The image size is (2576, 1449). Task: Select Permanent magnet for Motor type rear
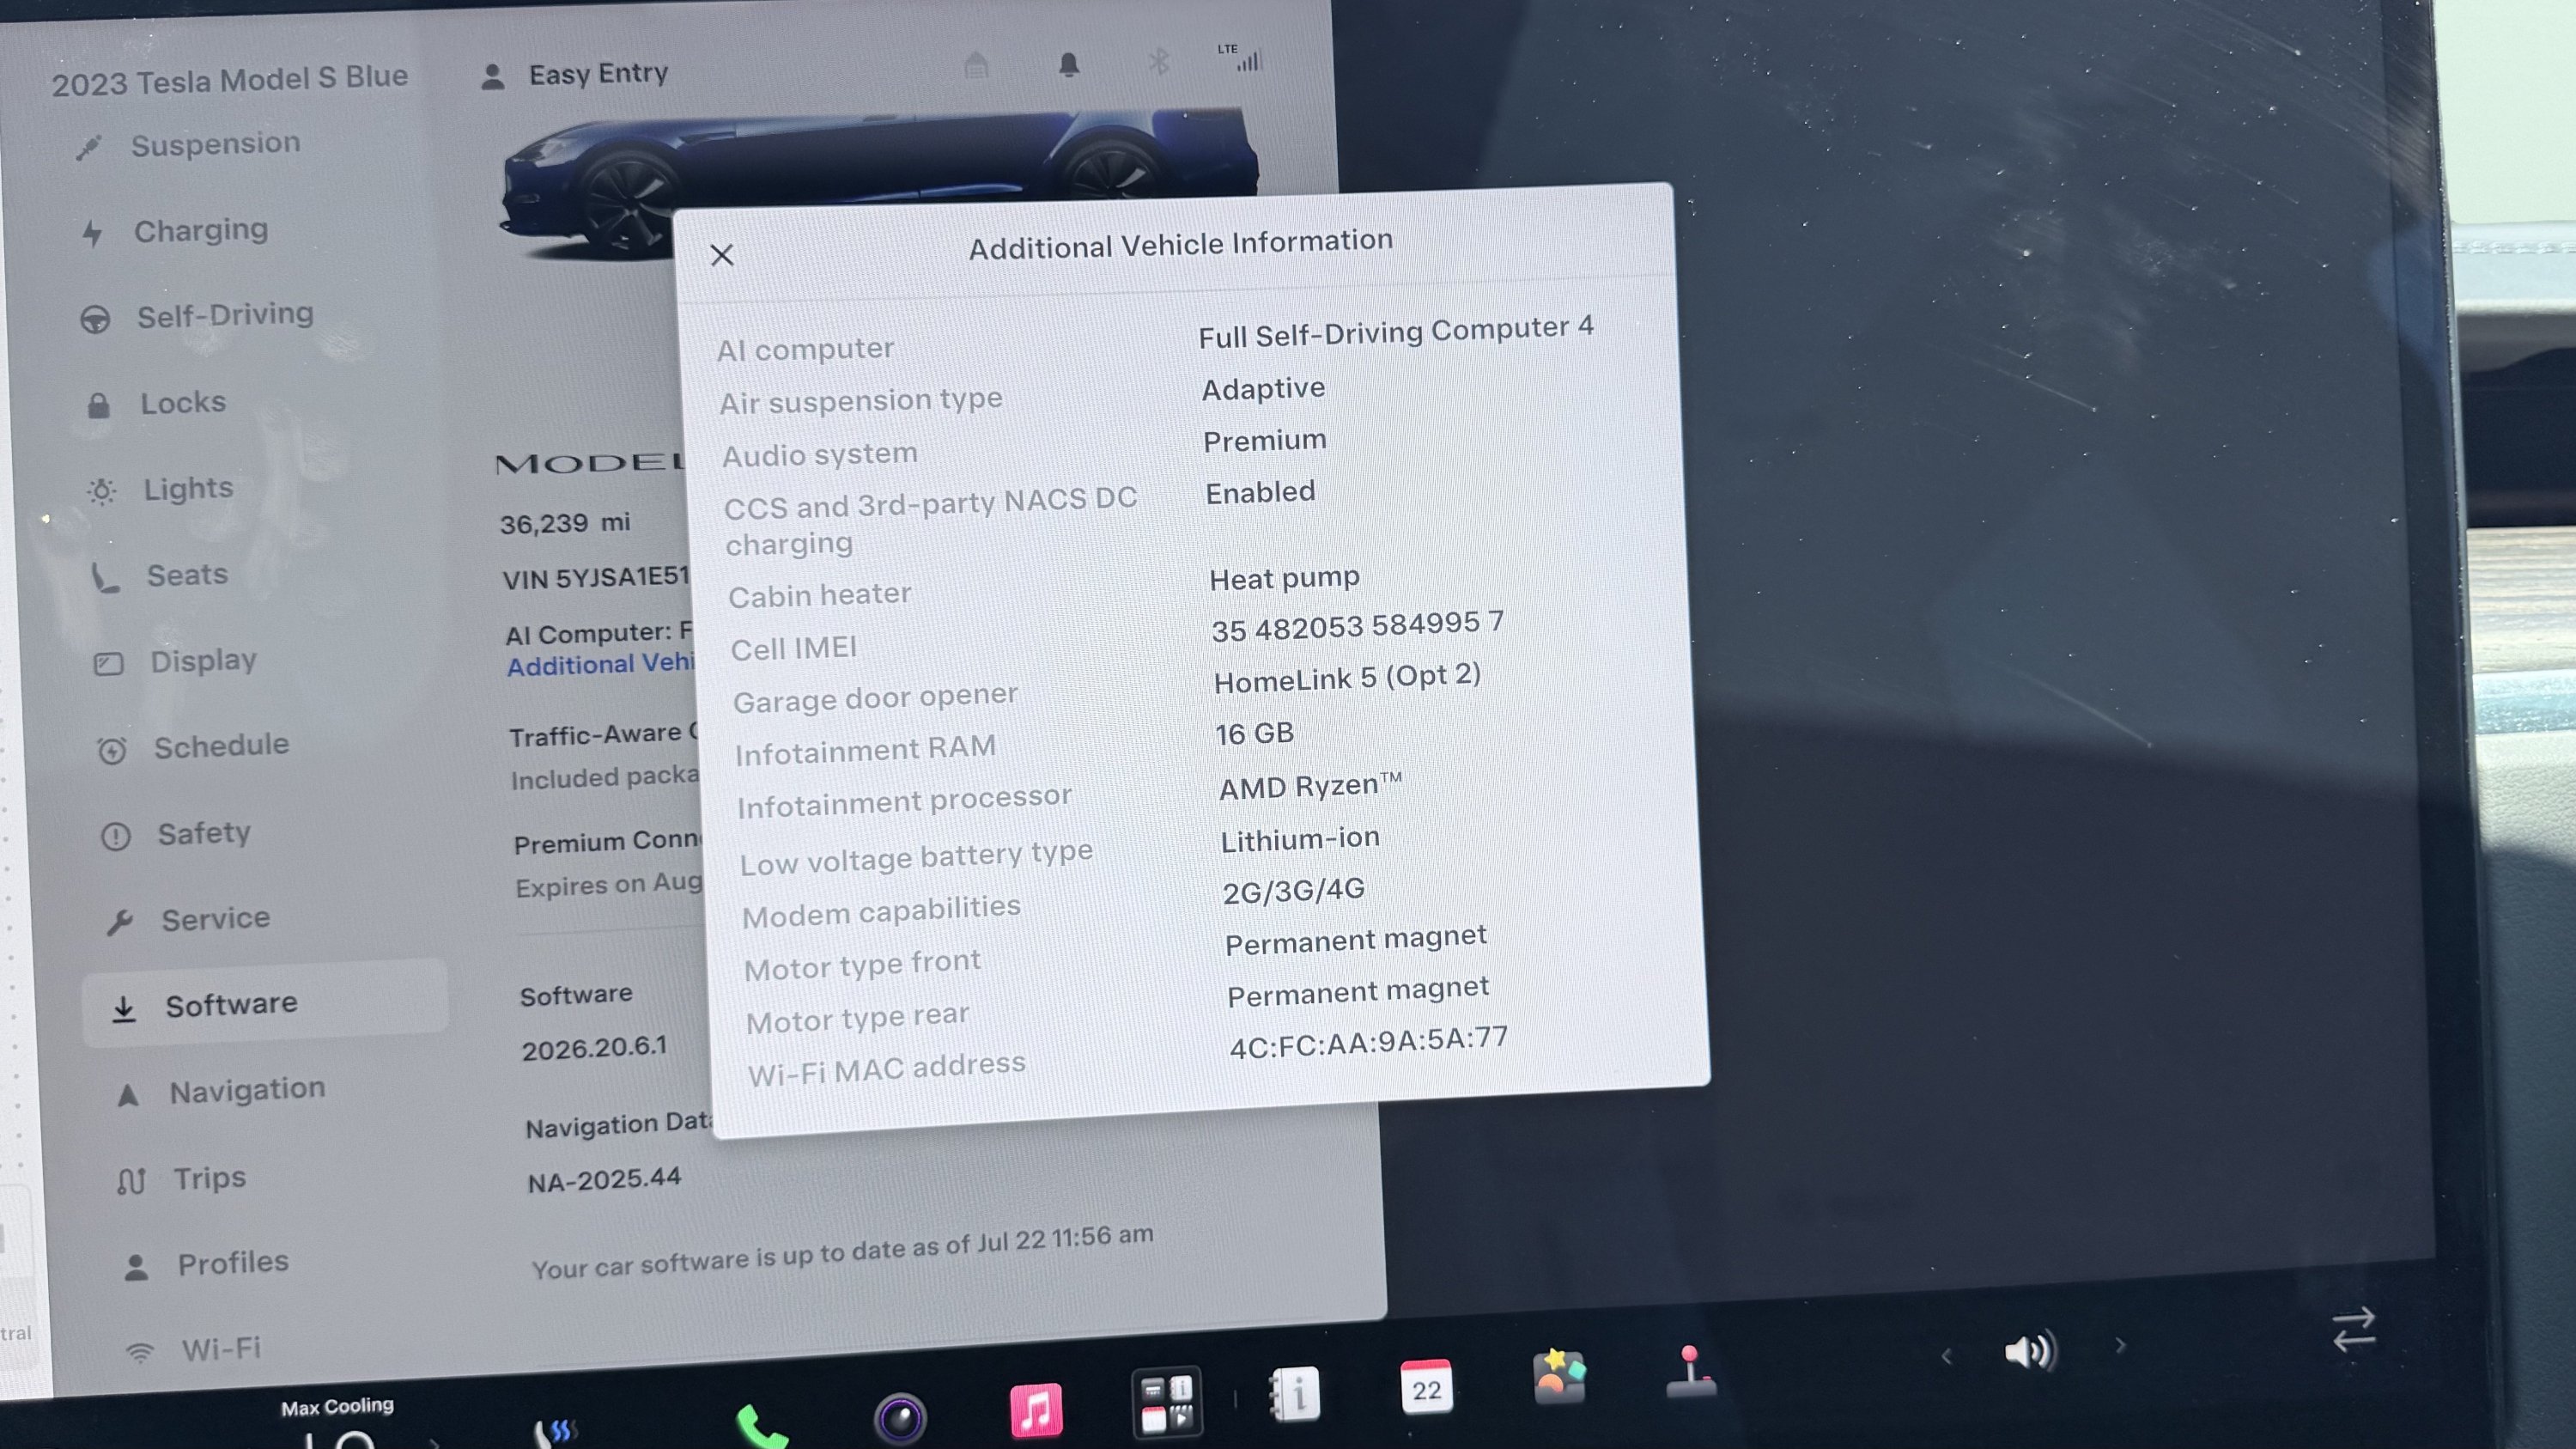point(1358,992)
